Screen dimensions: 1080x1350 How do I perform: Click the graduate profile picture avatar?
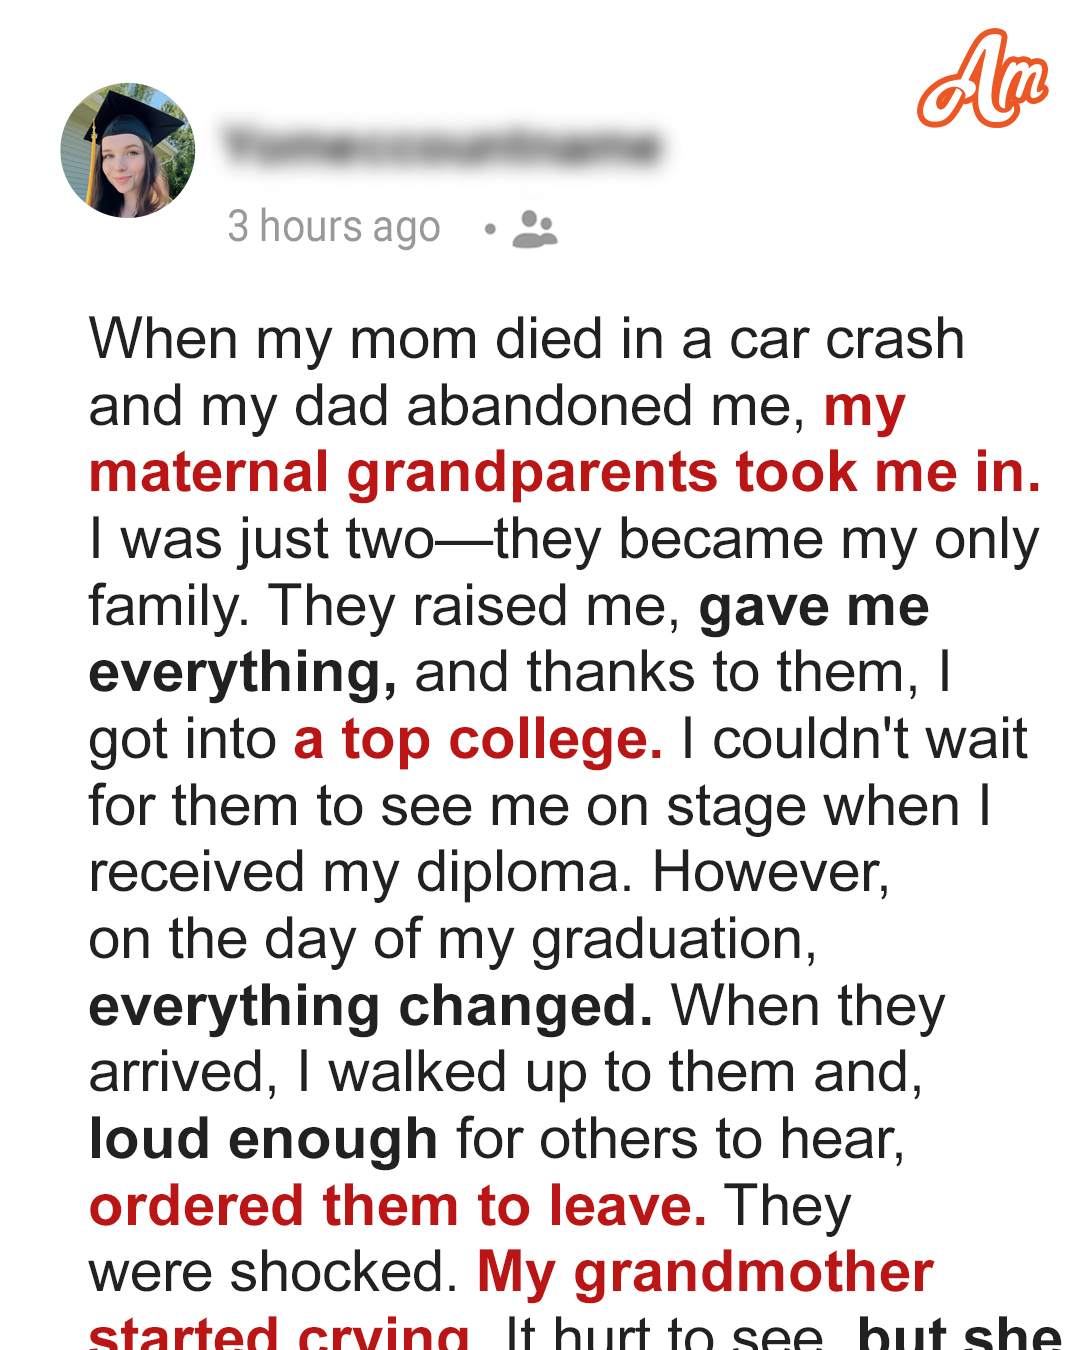(128, 150)
